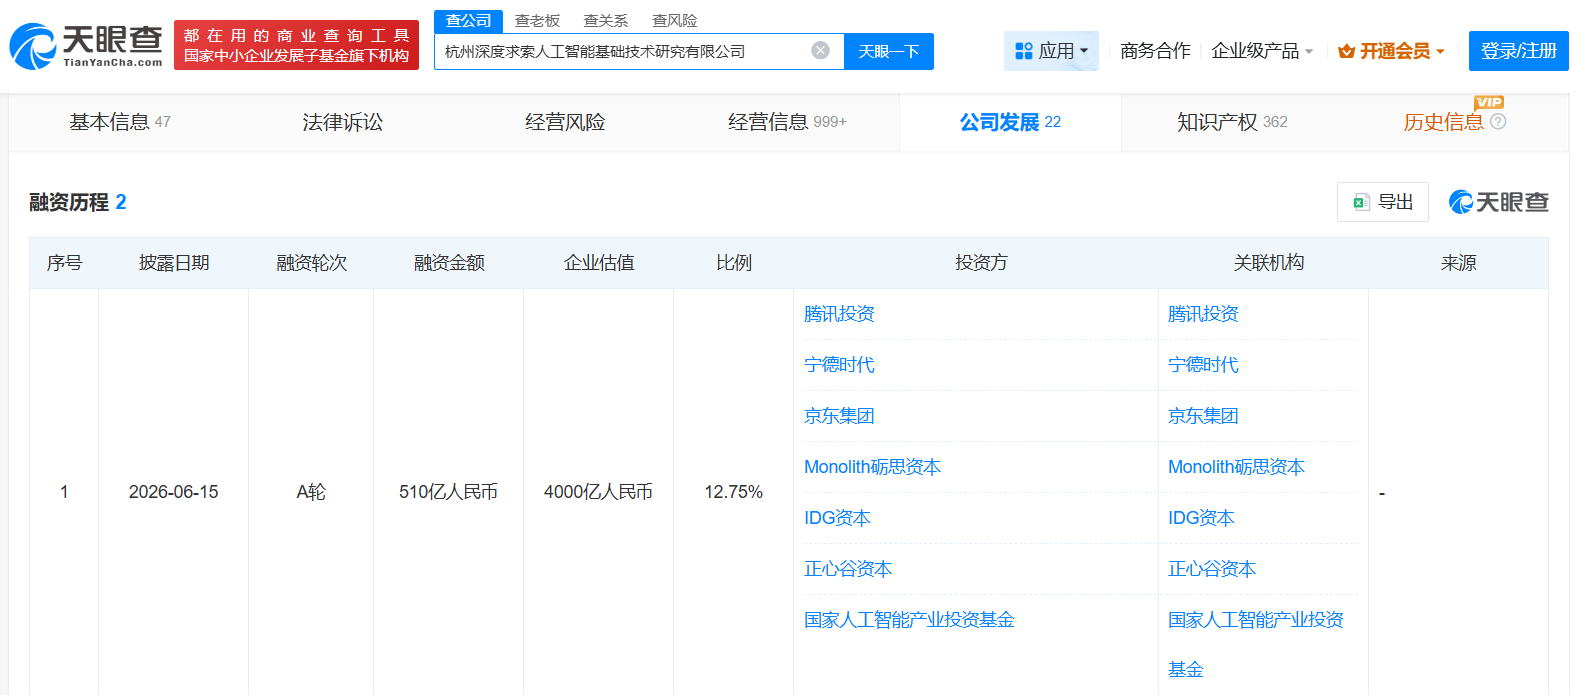Open the 经营信息 tab
Viewport: 1570px width, 695px height.
[x=787, y=122]
